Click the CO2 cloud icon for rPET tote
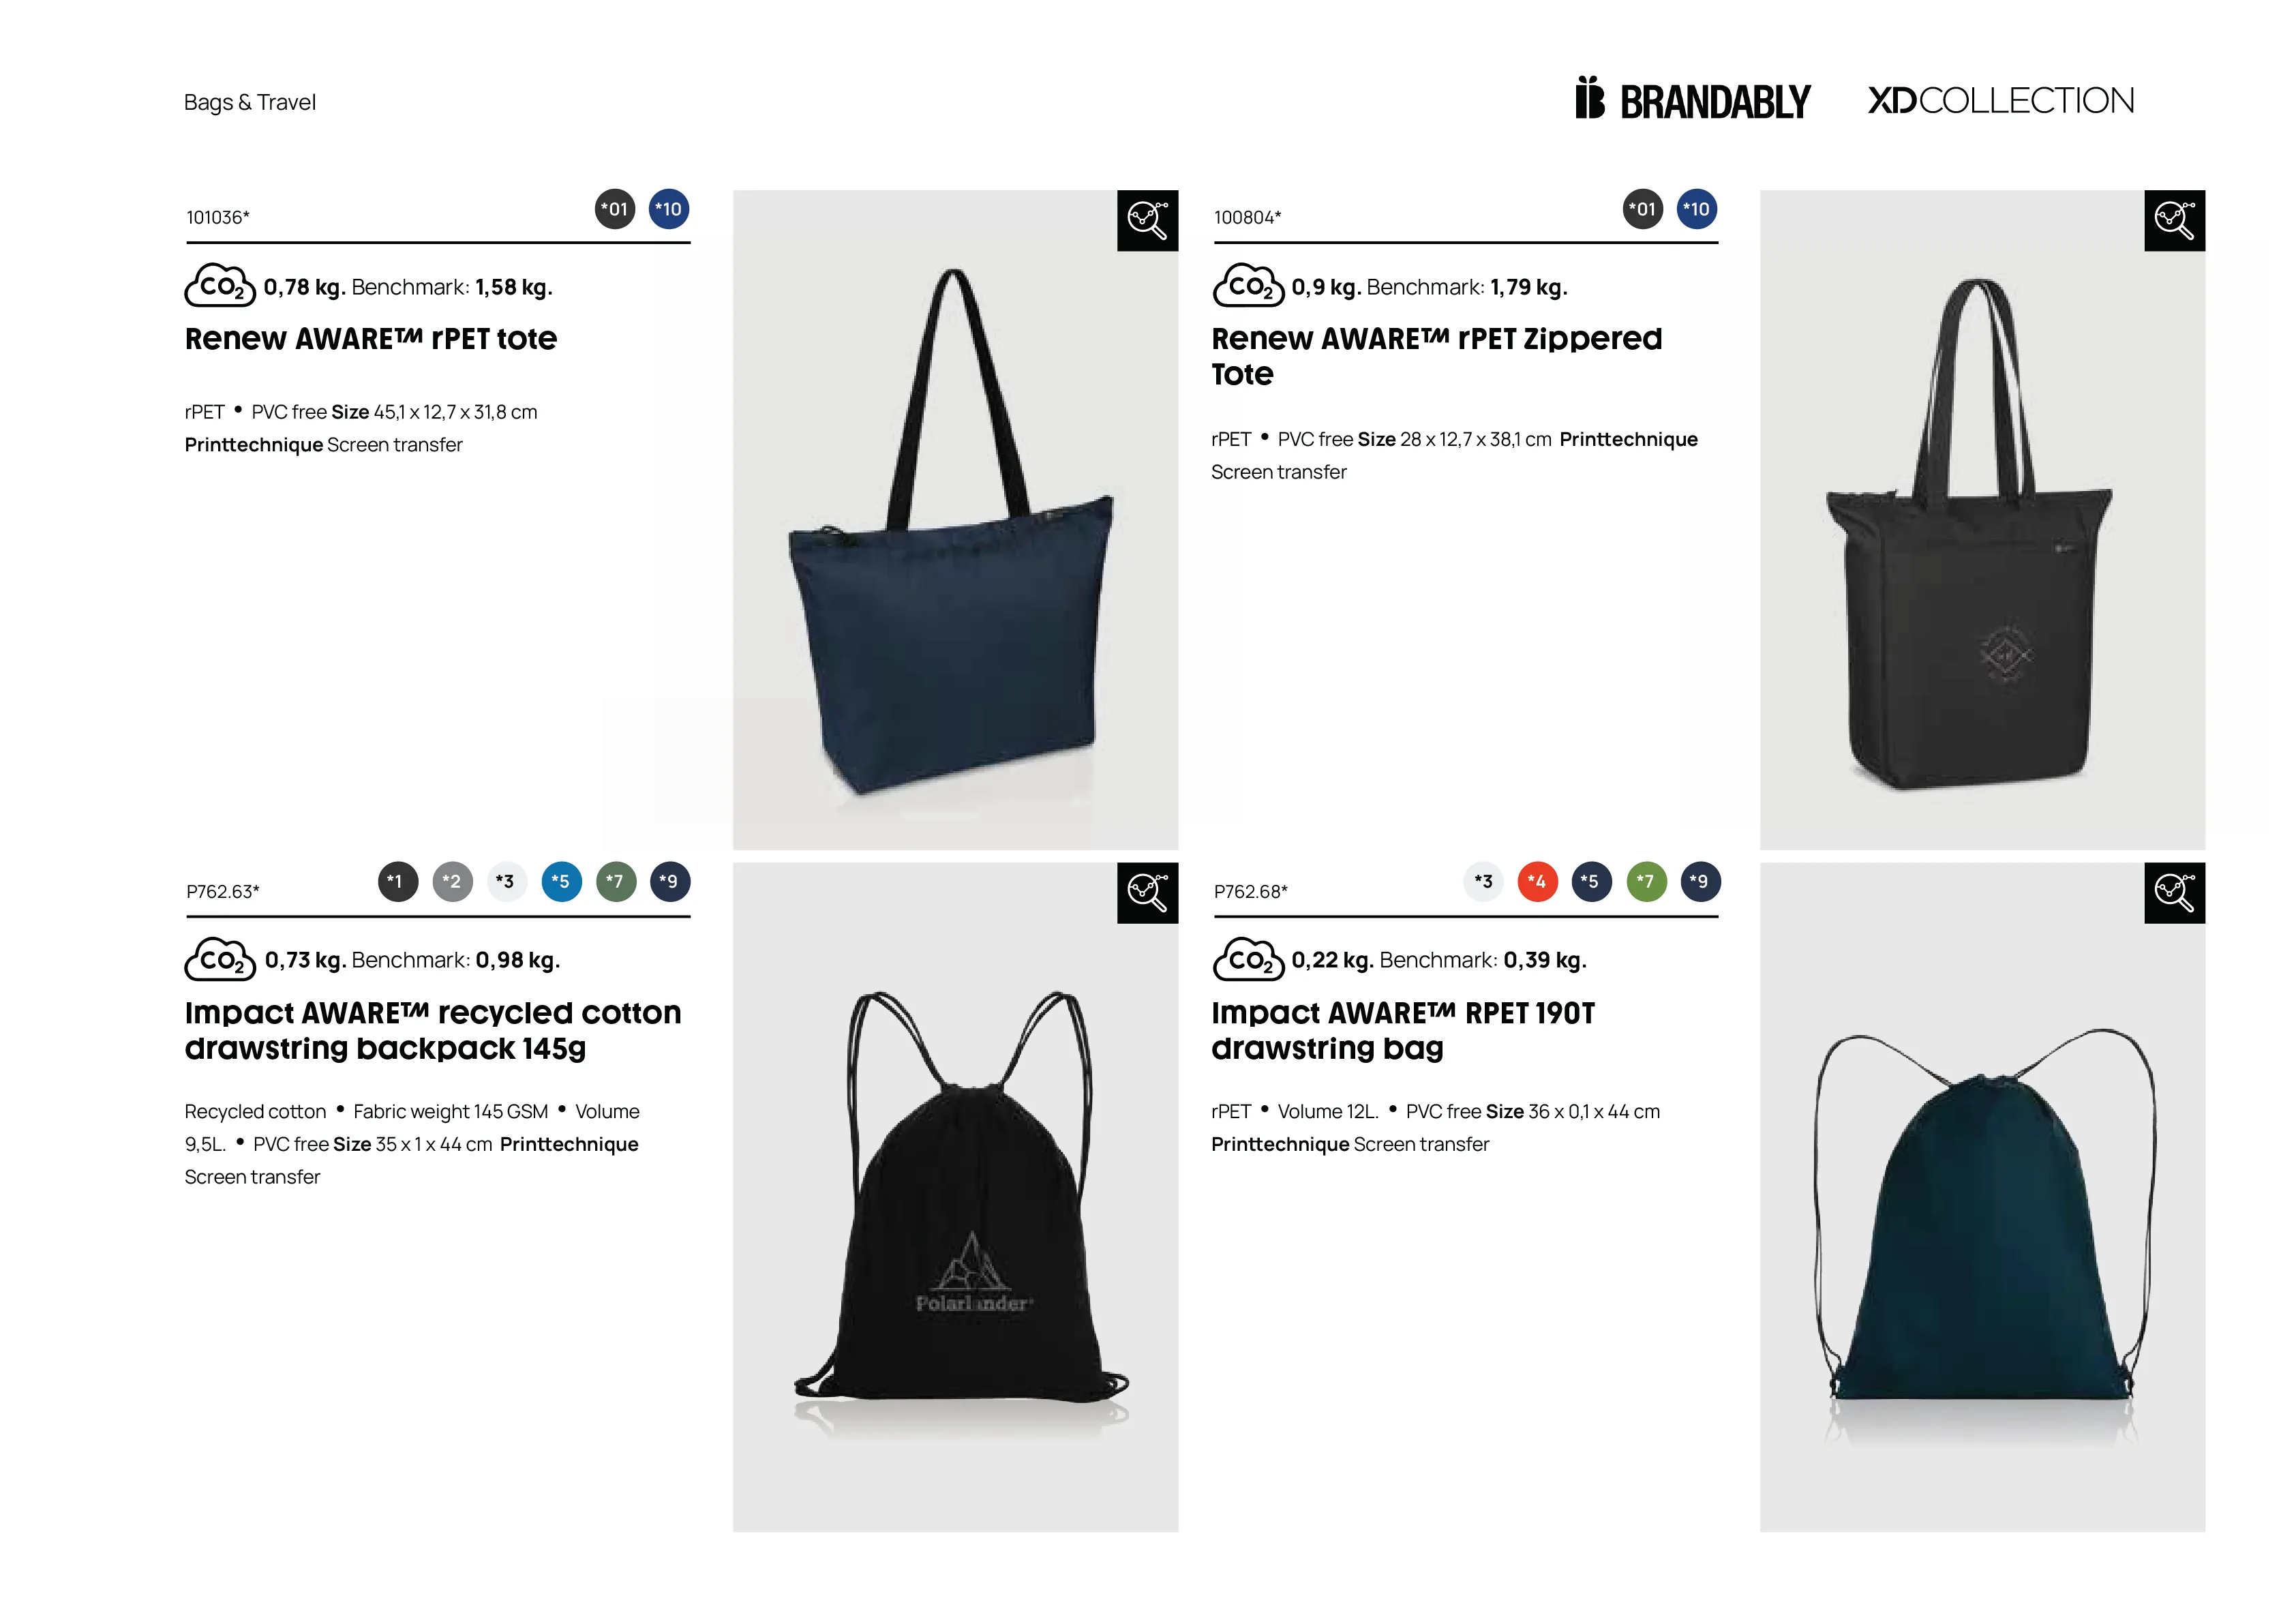 (x=220, y=286)
